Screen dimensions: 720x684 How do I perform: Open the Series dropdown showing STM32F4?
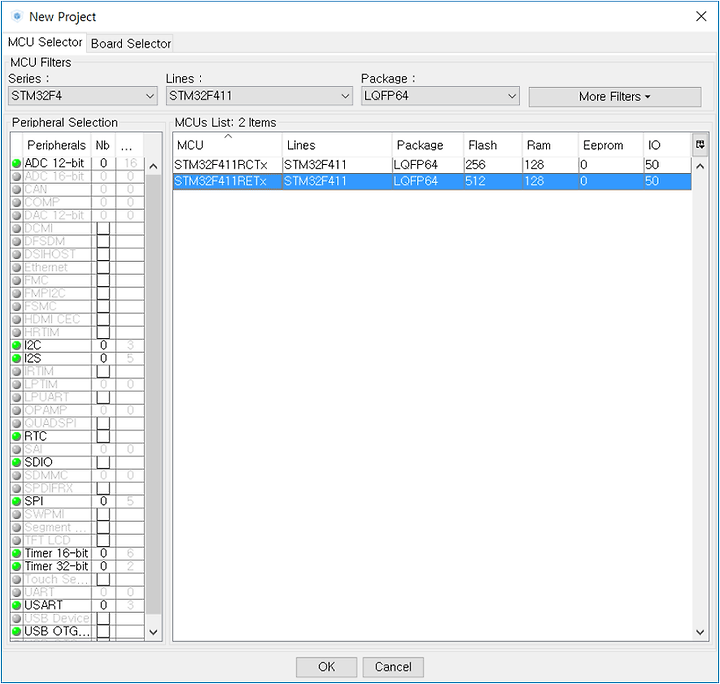tap(83, 96)
